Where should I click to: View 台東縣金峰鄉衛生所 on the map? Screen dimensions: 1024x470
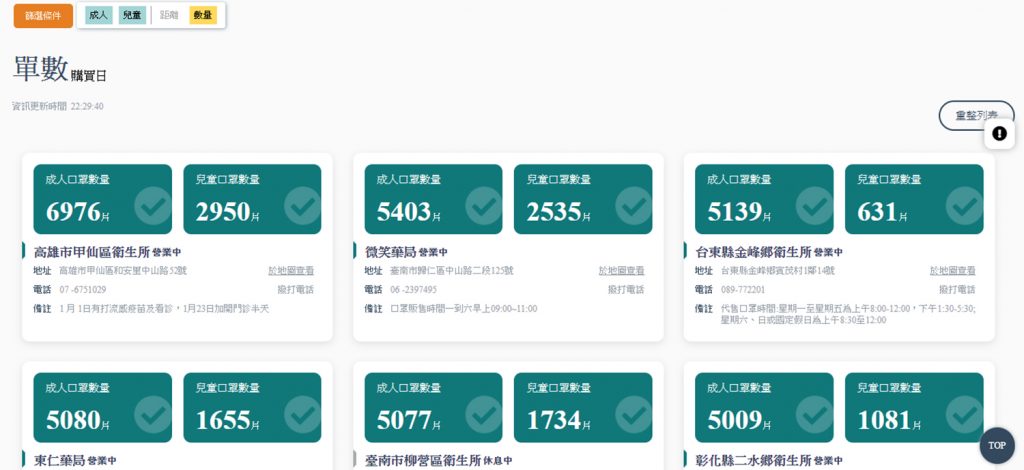tap(953, 271)
